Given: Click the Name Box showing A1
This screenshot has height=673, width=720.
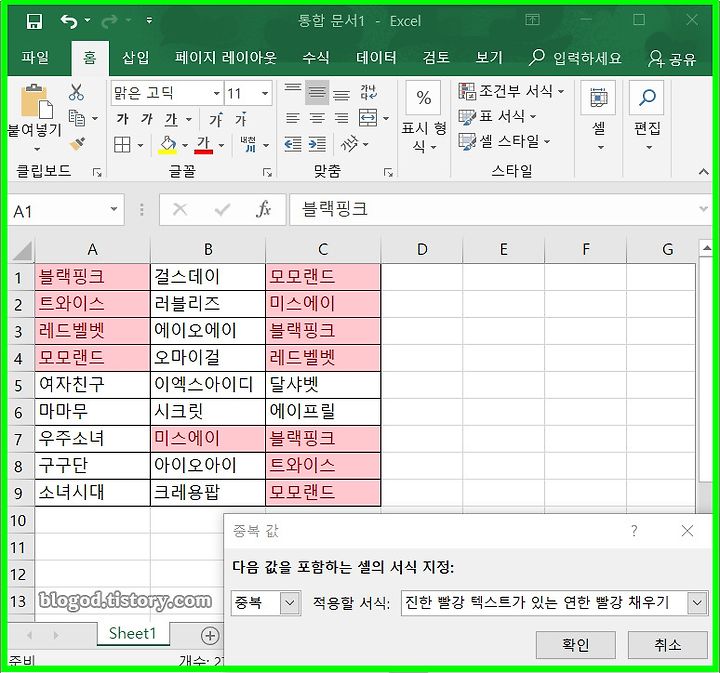Looking at the screenshot, I should click(x=66, y=211).
